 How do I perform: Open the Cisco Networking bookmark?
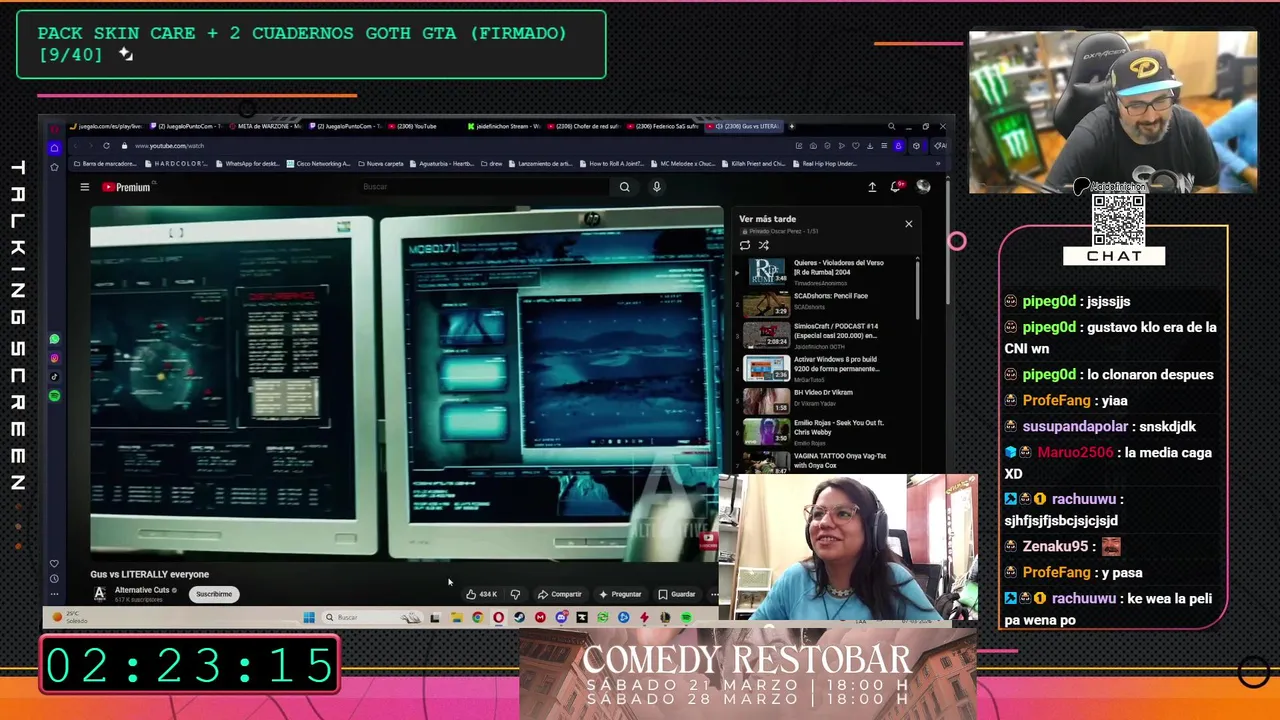(319, 163)
